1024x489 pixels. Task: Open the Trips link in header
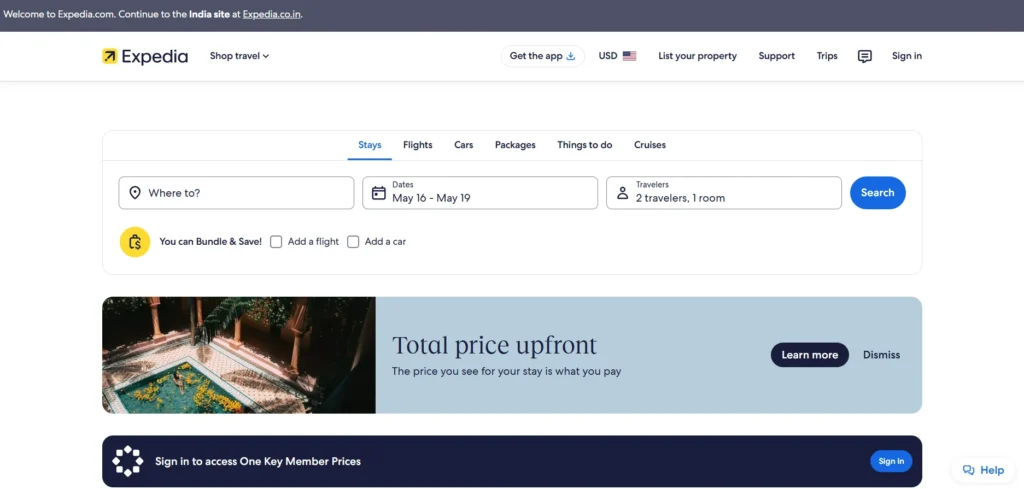pyautogui.click(x=827, y=56)
